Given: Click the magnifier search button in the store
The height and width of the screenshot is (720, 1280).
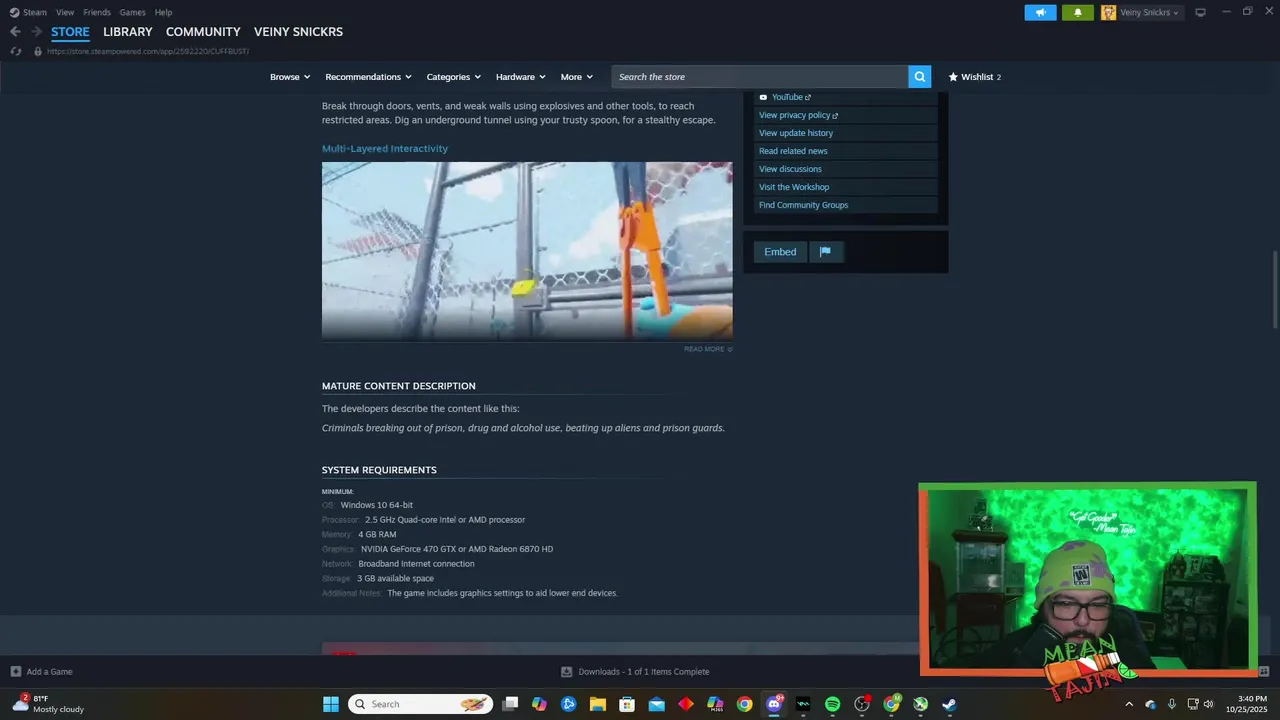Looking at the screenshot, I should (920, 77).
